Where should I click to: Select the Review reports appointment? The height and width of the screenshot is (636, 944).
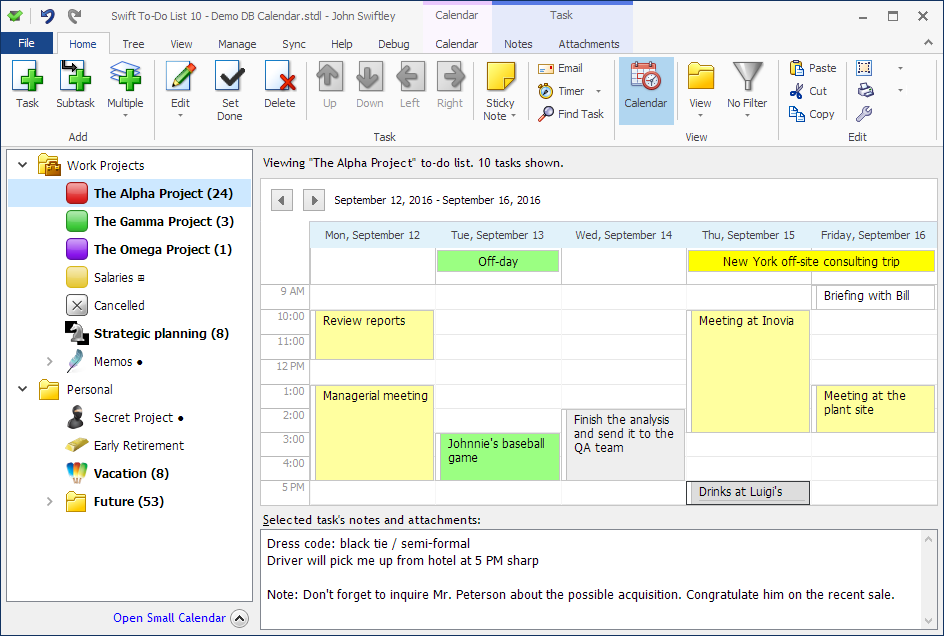point(374,335)
